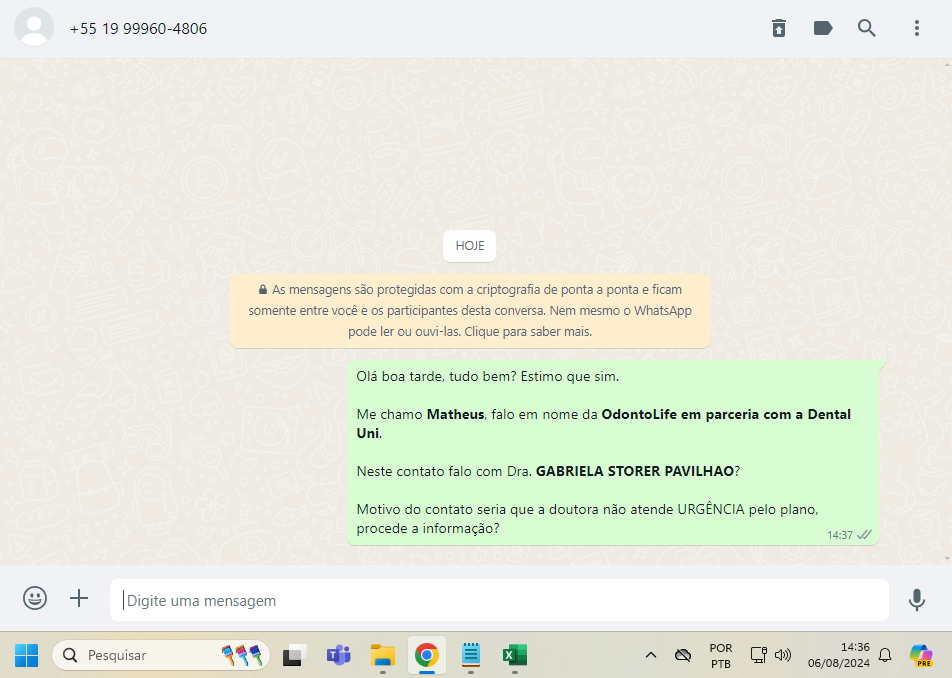Start a voice recording with microphone icon

tap(917, 600)
